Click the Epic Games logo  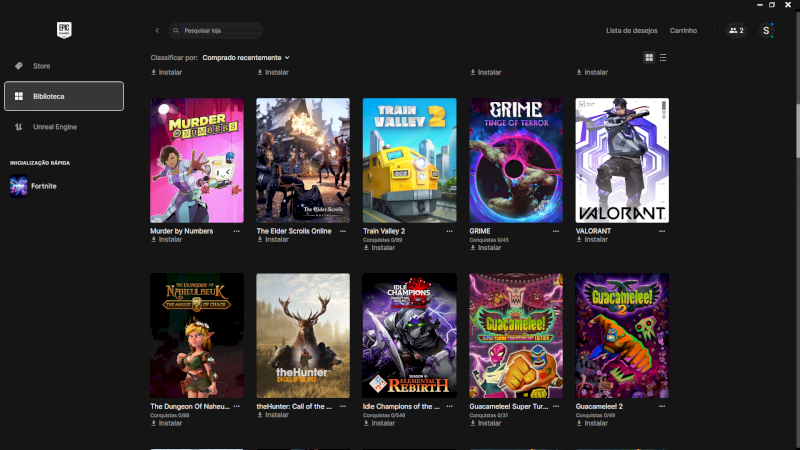pos(64,30)
